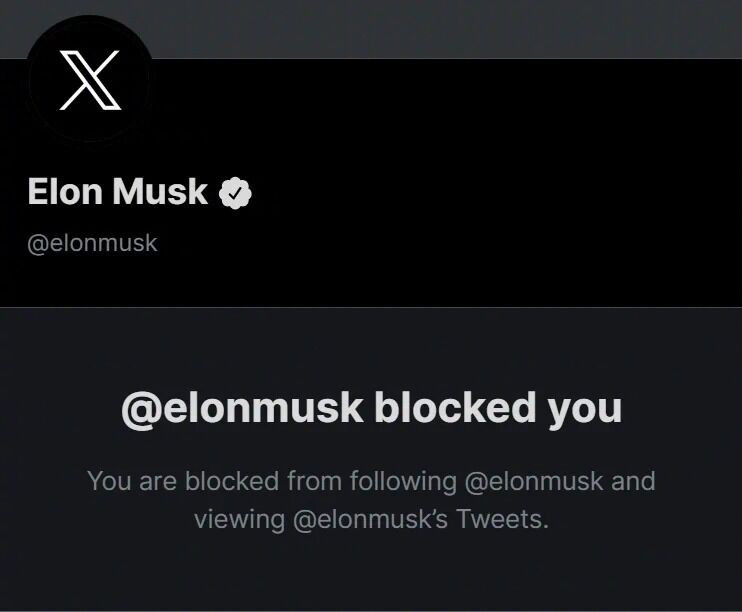
Task: Open the "@elonmusk's" mention before Tweets
Action: pyautogui.click(x=370, y=520)
